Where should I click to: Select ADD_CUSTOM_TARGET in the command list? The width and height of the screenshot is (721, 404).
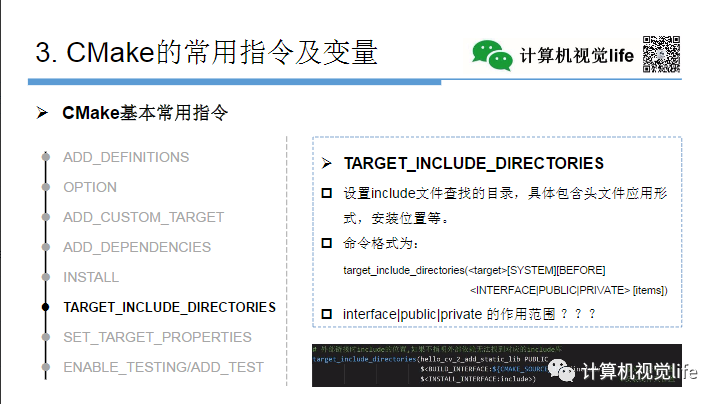pos(143,217)
